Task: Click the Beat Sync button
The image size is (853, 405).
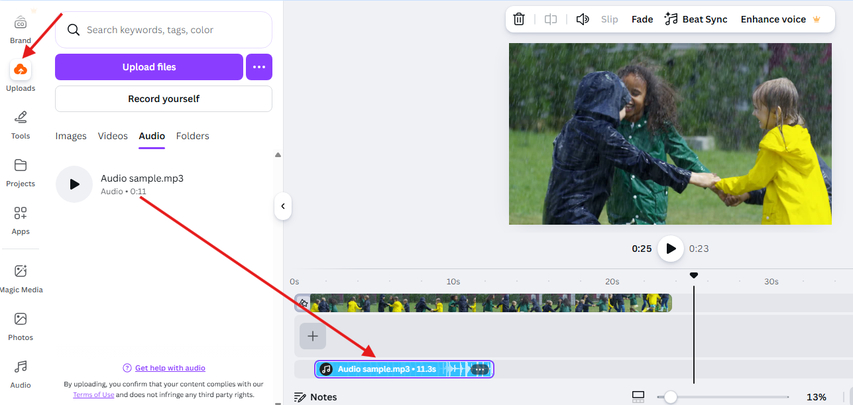Action: [696, 19]
